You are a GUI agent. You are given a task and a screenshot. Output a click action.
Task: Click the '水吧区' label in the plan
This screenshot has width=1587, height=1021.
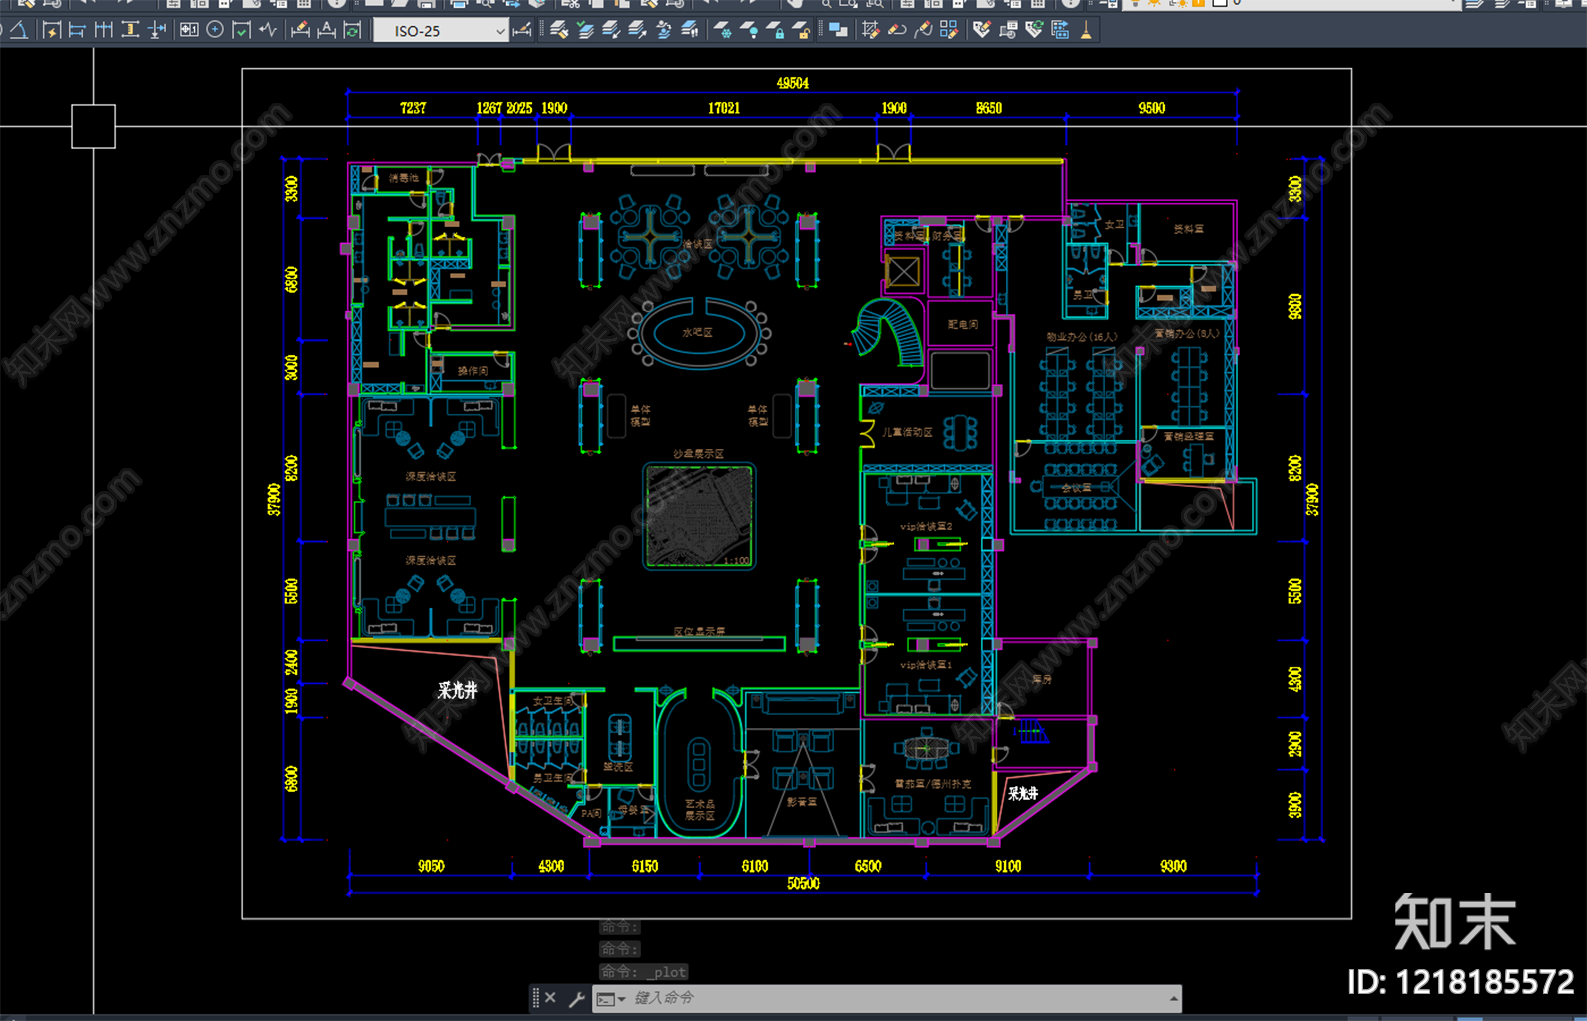point(697,332)
